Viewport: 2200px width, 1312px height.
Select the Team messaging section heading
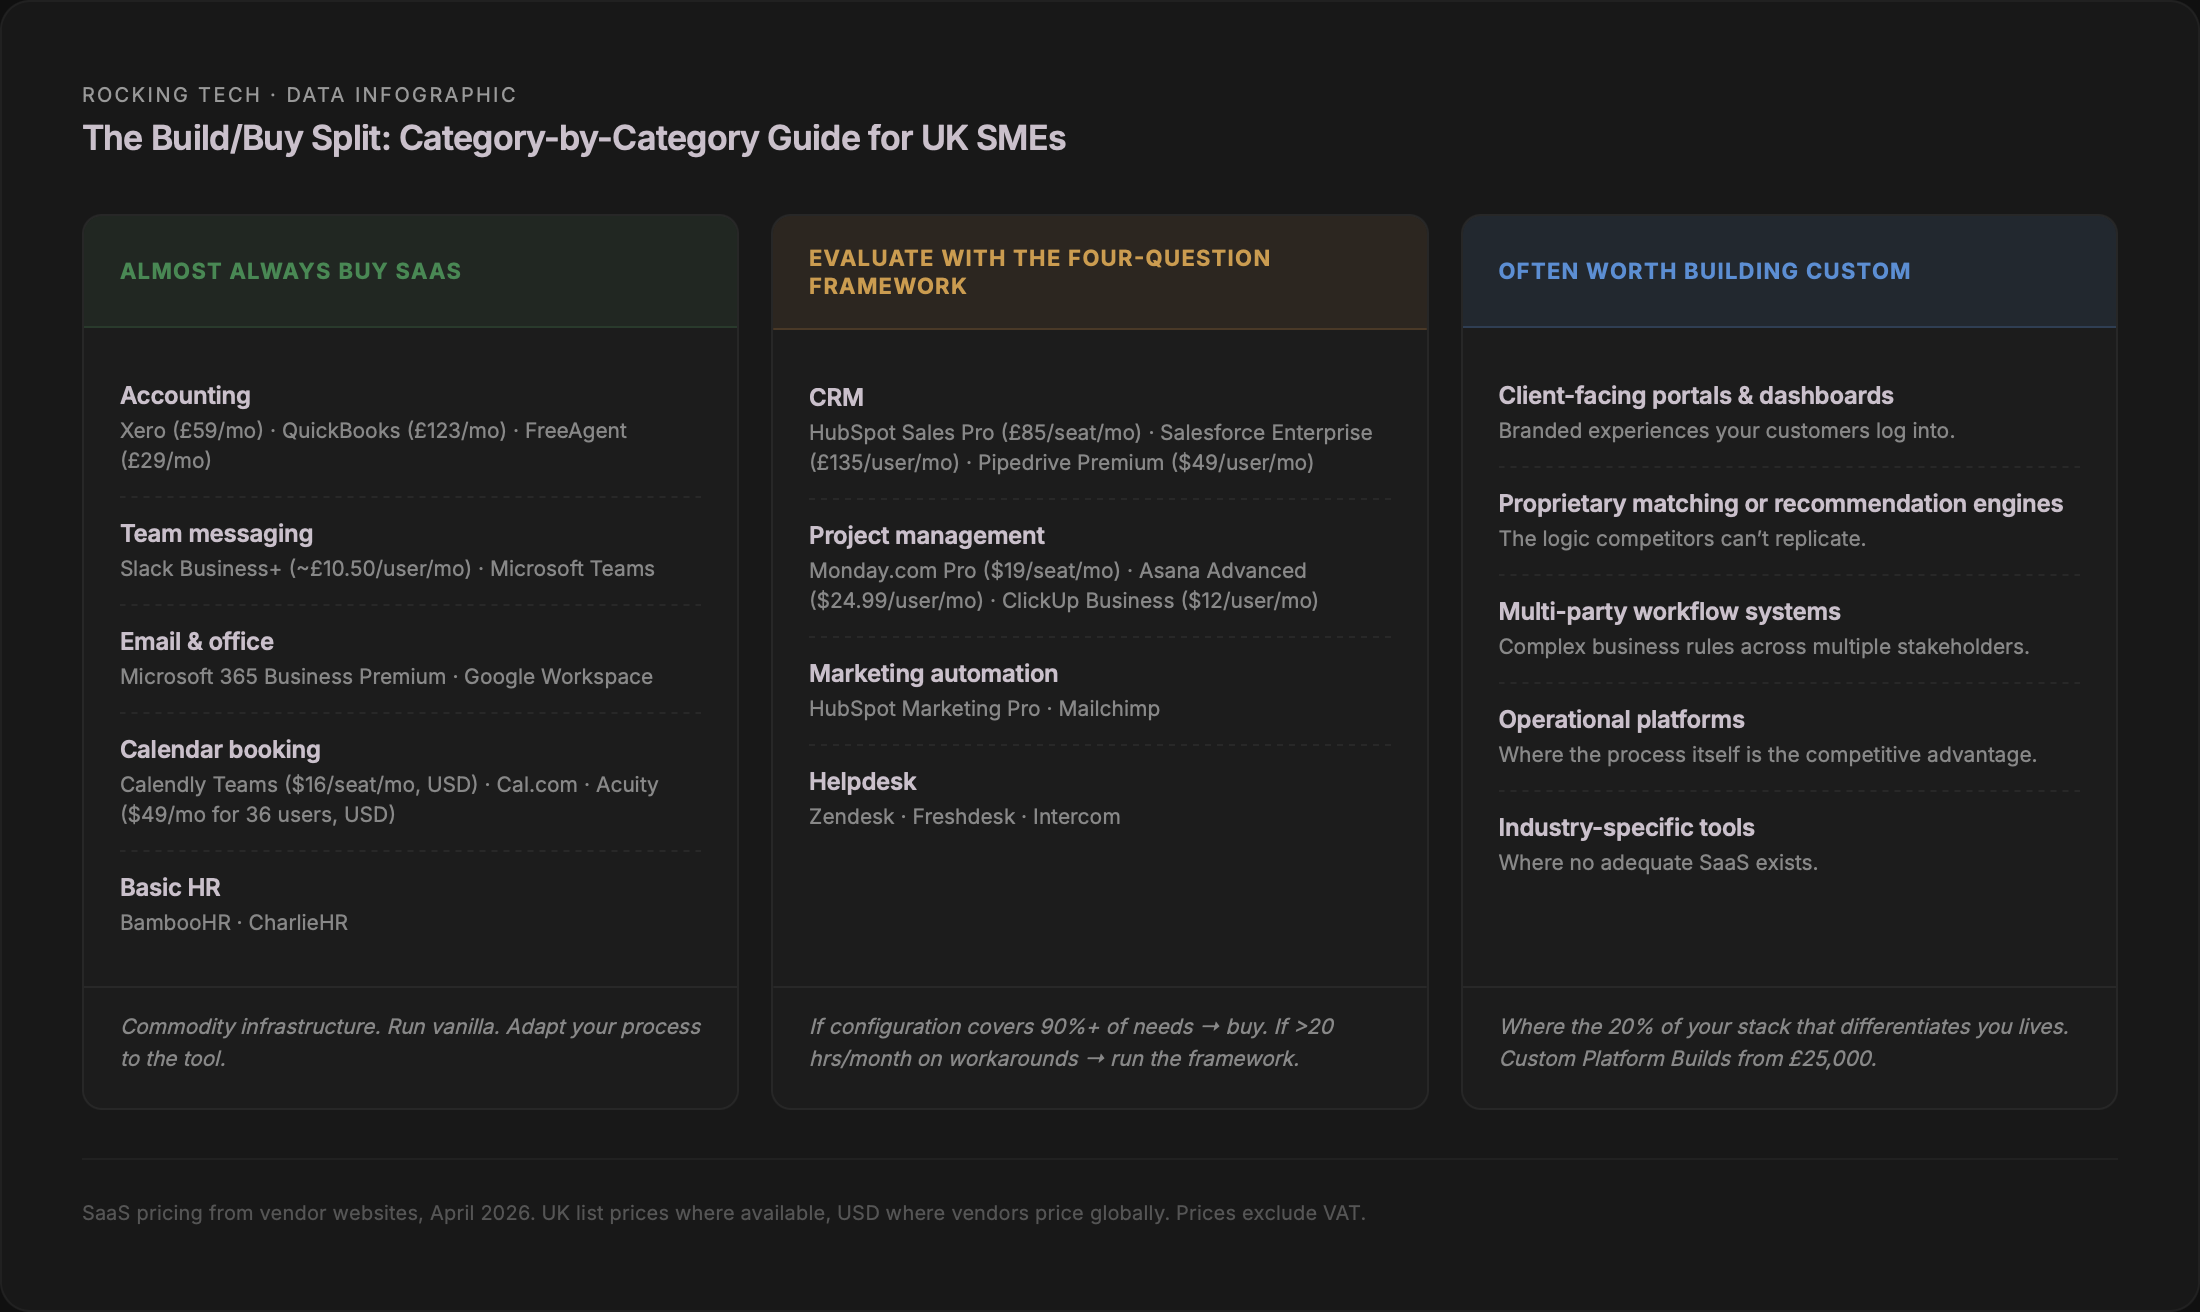[x=216, y=533]
